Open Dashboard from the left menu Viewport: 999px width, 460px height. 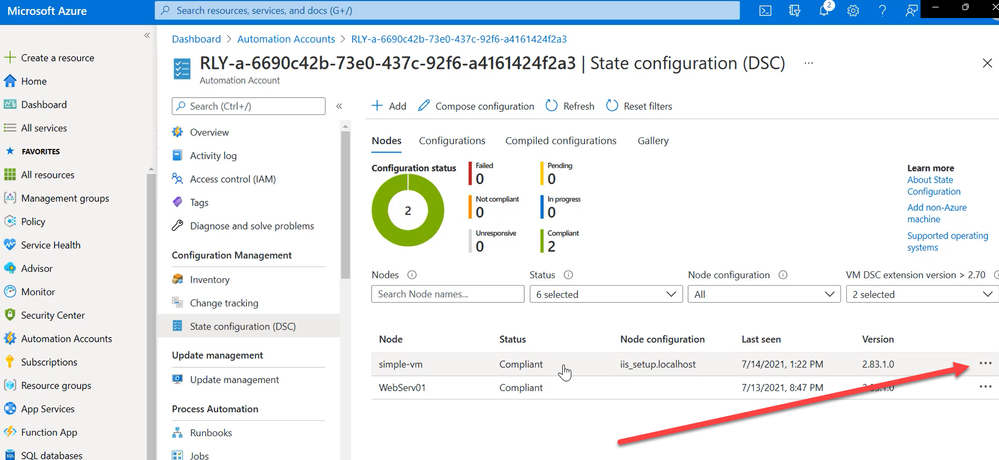pyautogui.click(x=43, y=104)
